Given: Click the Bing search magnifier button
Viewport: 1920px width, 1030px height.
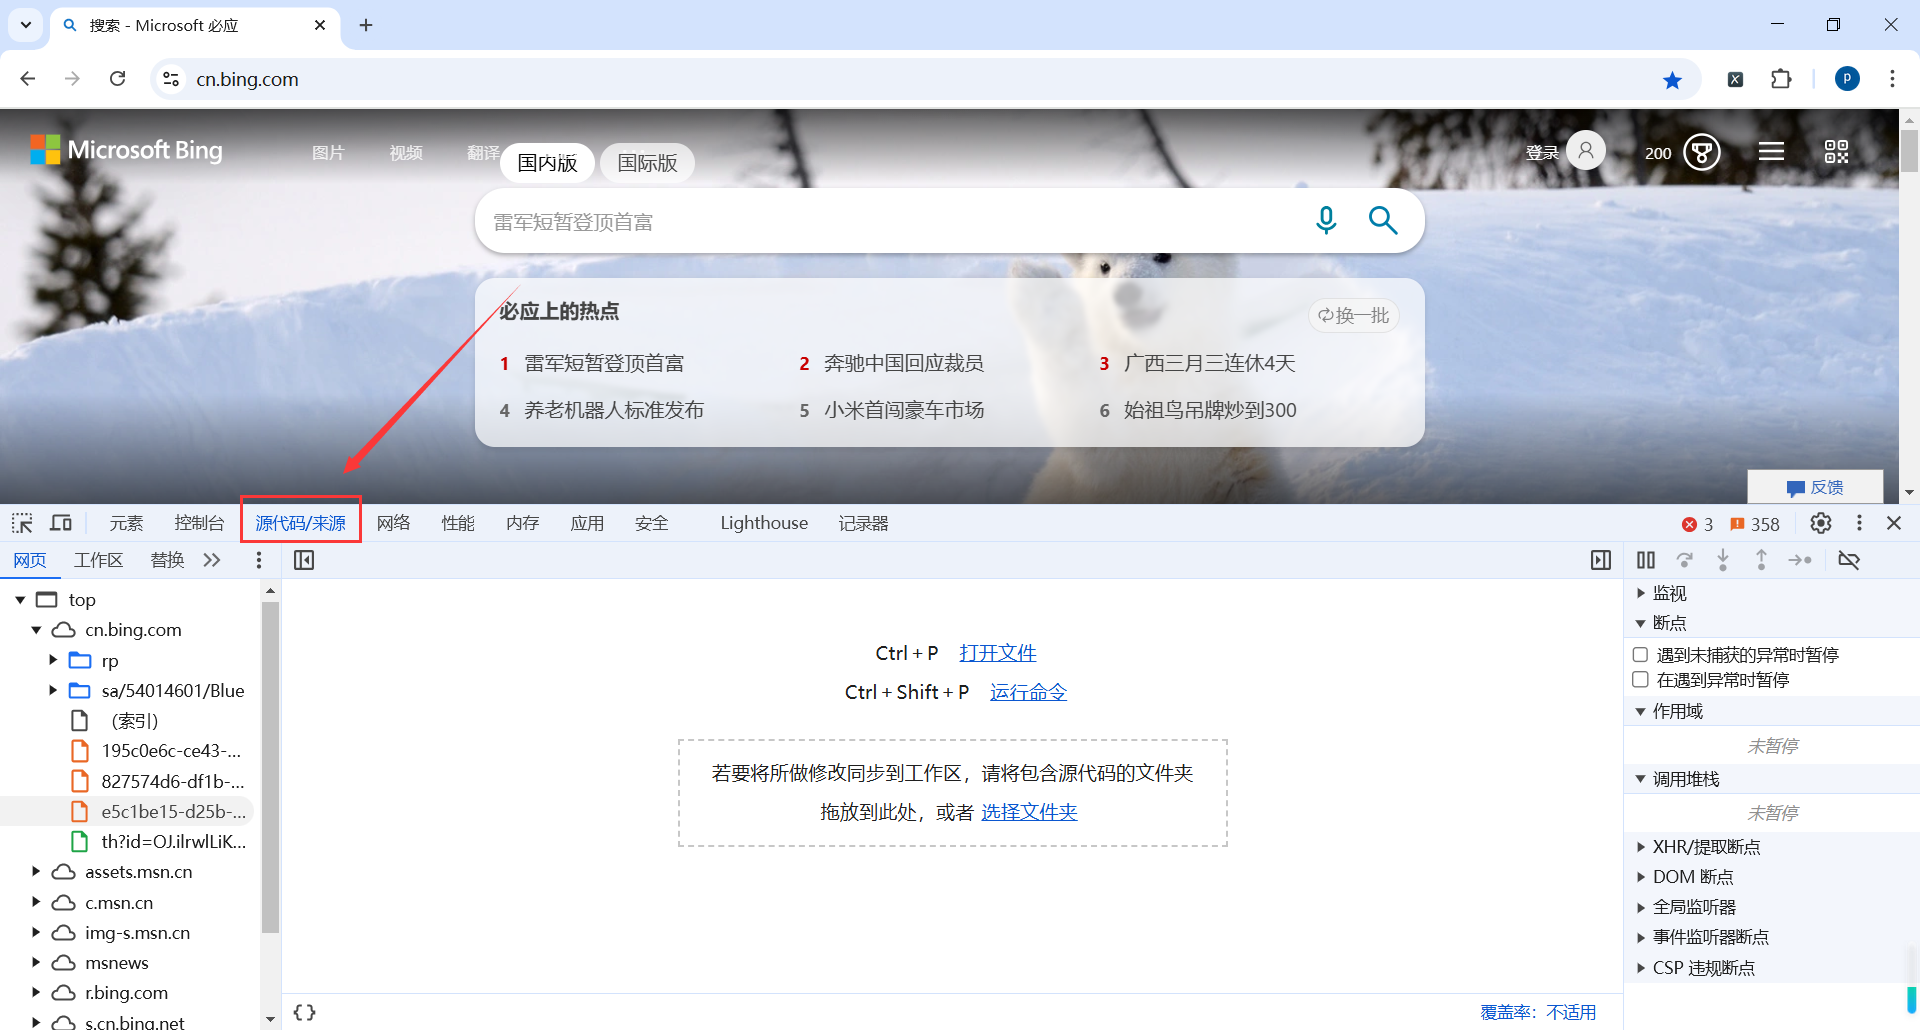Looking at the screenshot, I should (x=1383, y=220).
